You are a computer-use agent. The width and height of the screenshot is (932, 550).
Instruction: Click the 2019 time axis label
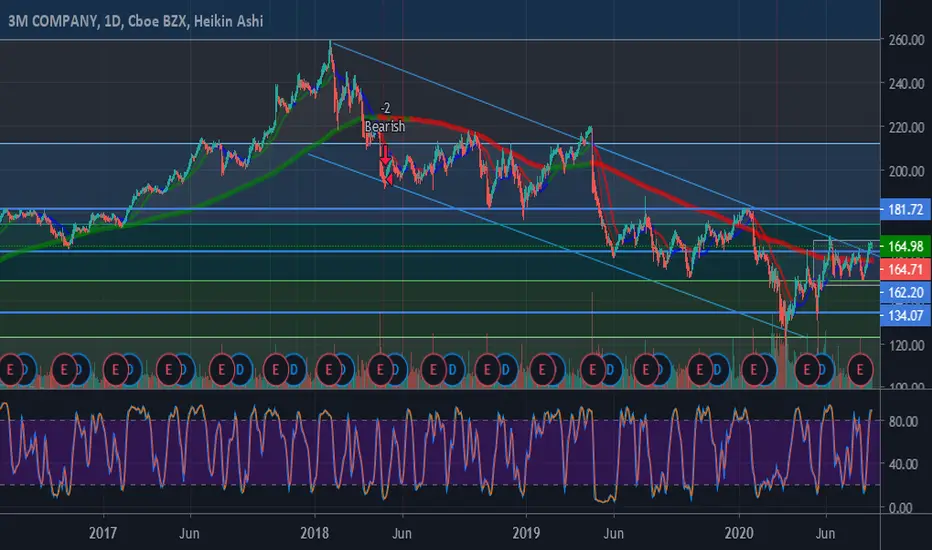click(526, 533)
